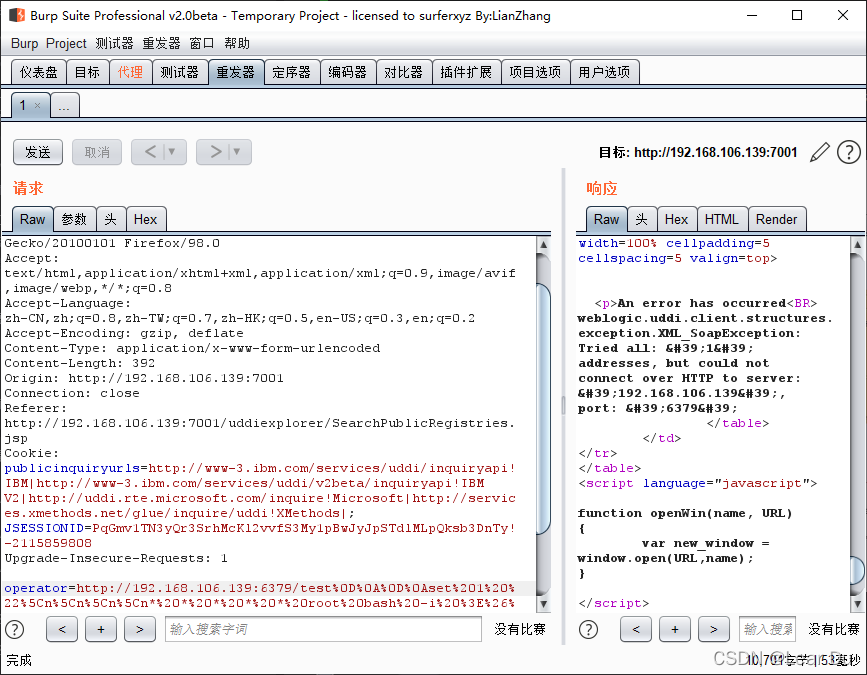Screen dimensions: 867x675
Task: Add request search option with the plus button
Action: [x=101, y=629]
